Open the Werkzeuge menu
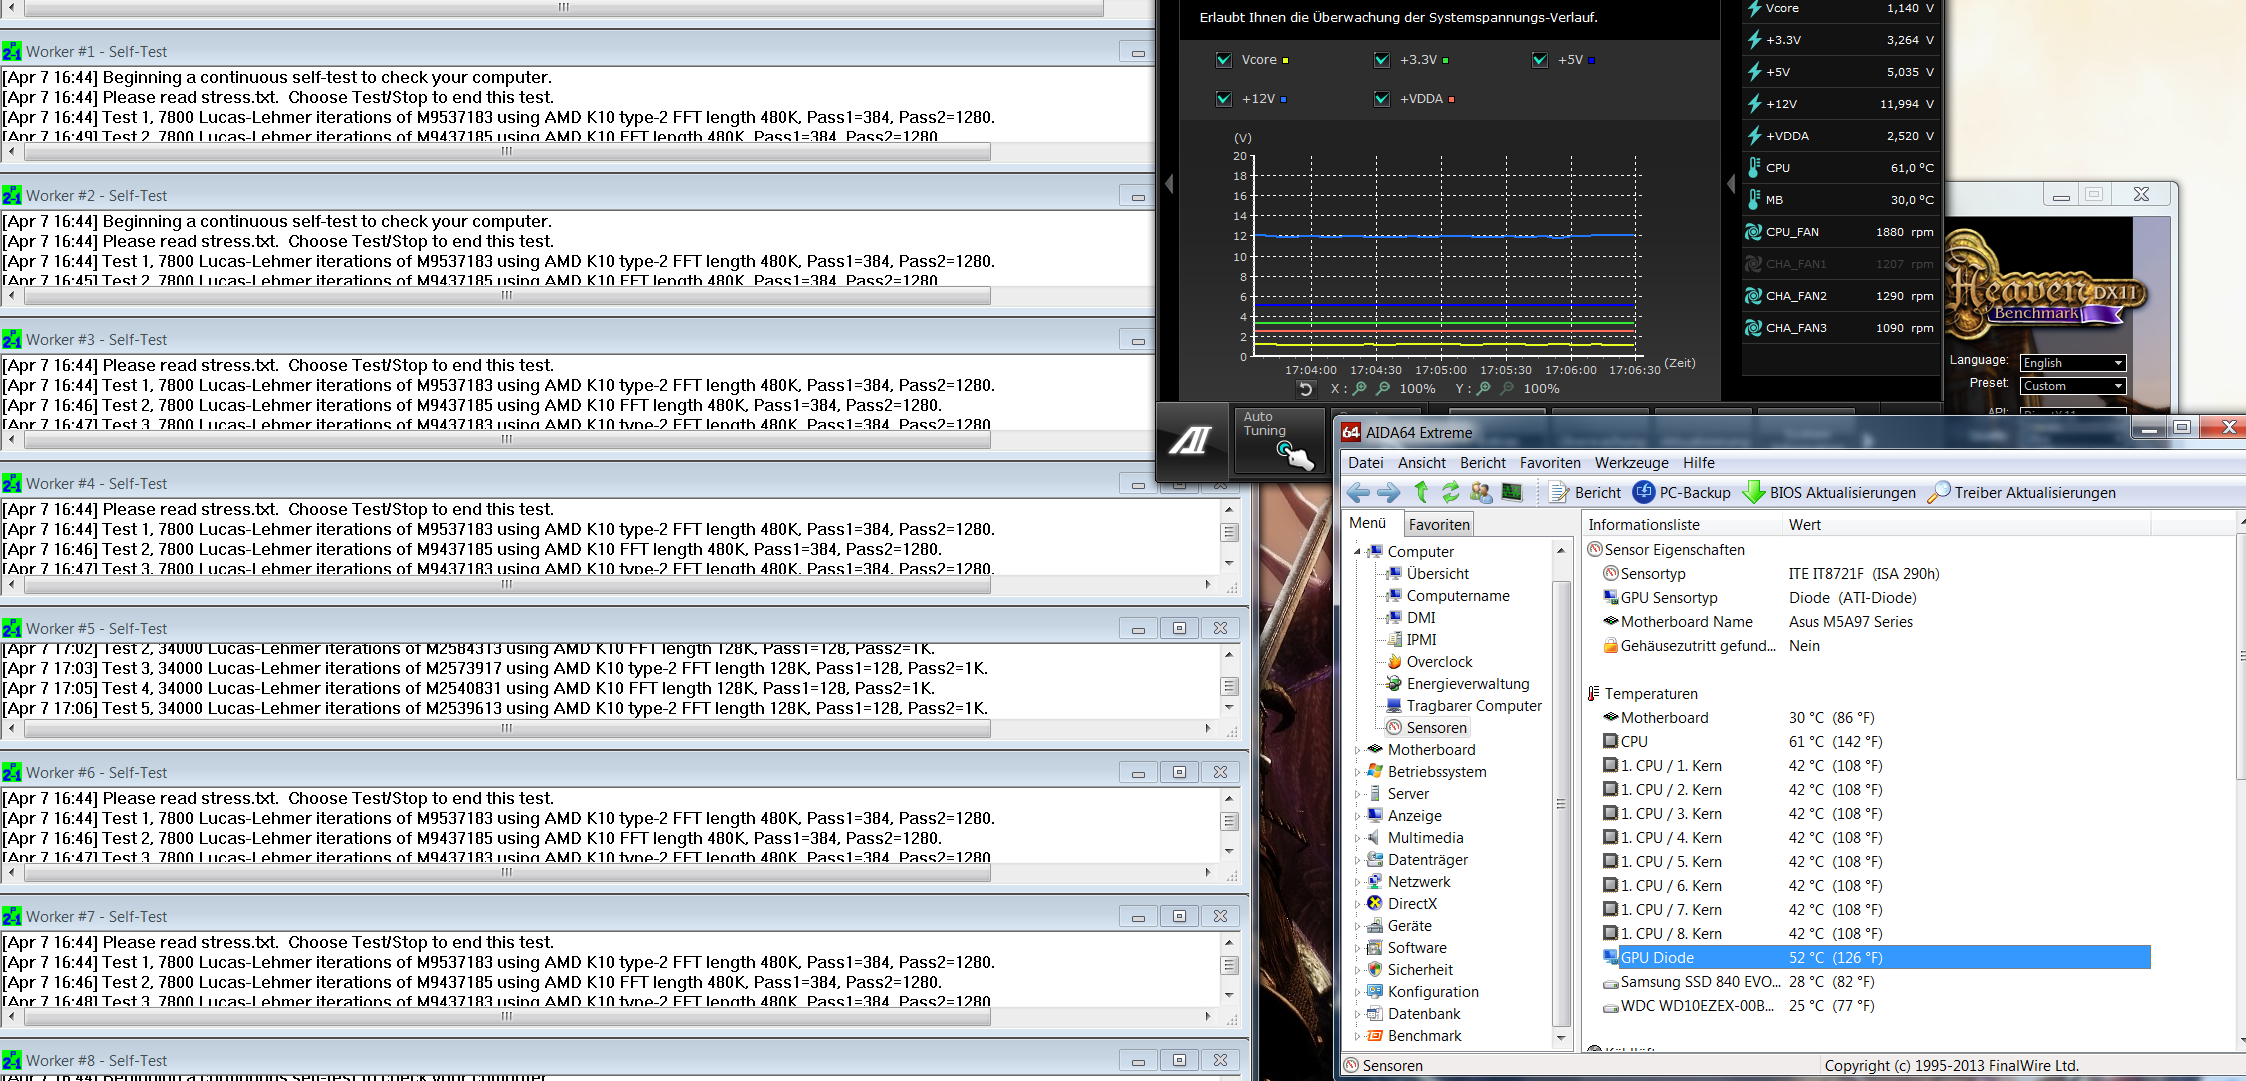 pyautogui.click(x=1631, y=463)
